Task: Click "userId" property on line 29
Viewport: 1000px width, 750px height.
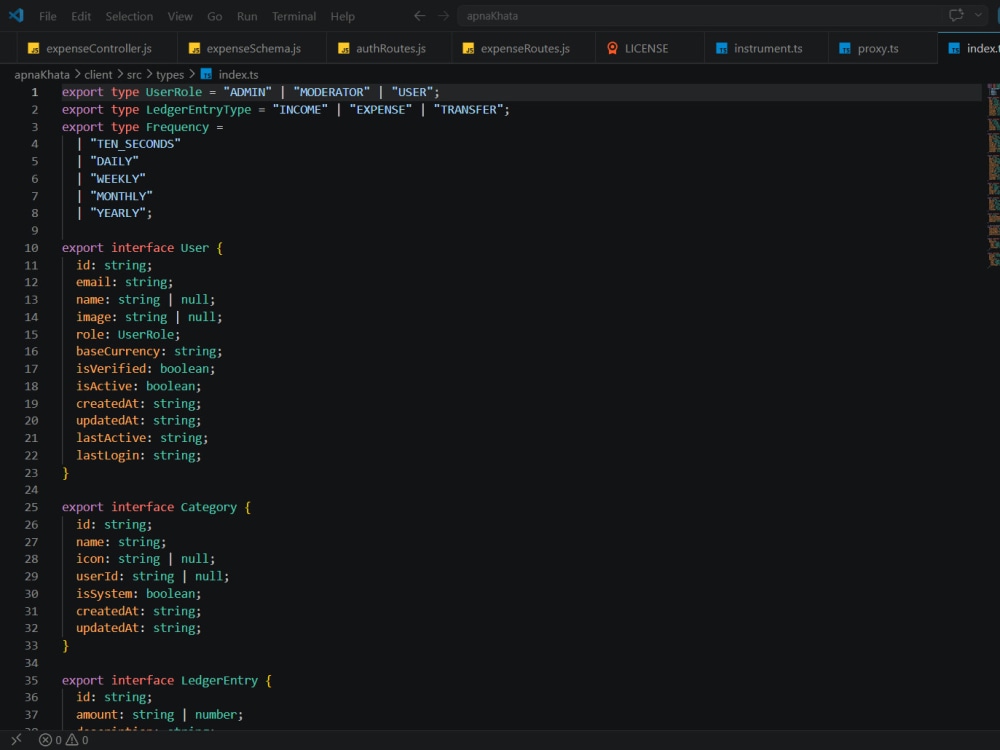Action: click(x=97, y=577)
